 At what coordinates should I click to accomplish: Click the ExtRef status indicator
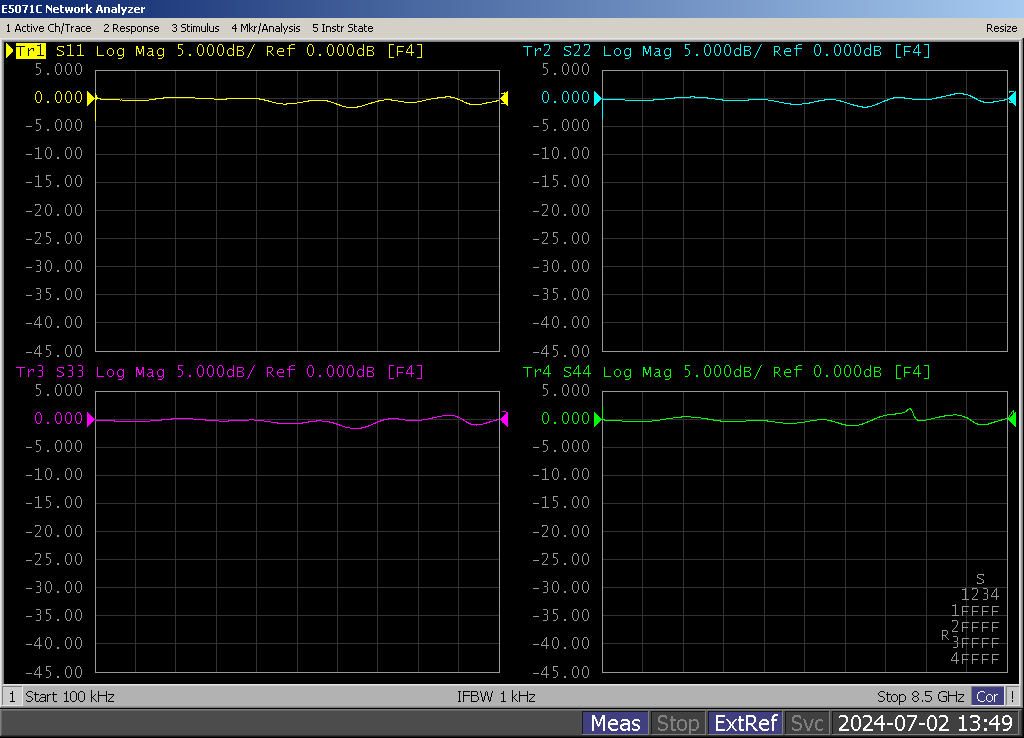[744, 723]
